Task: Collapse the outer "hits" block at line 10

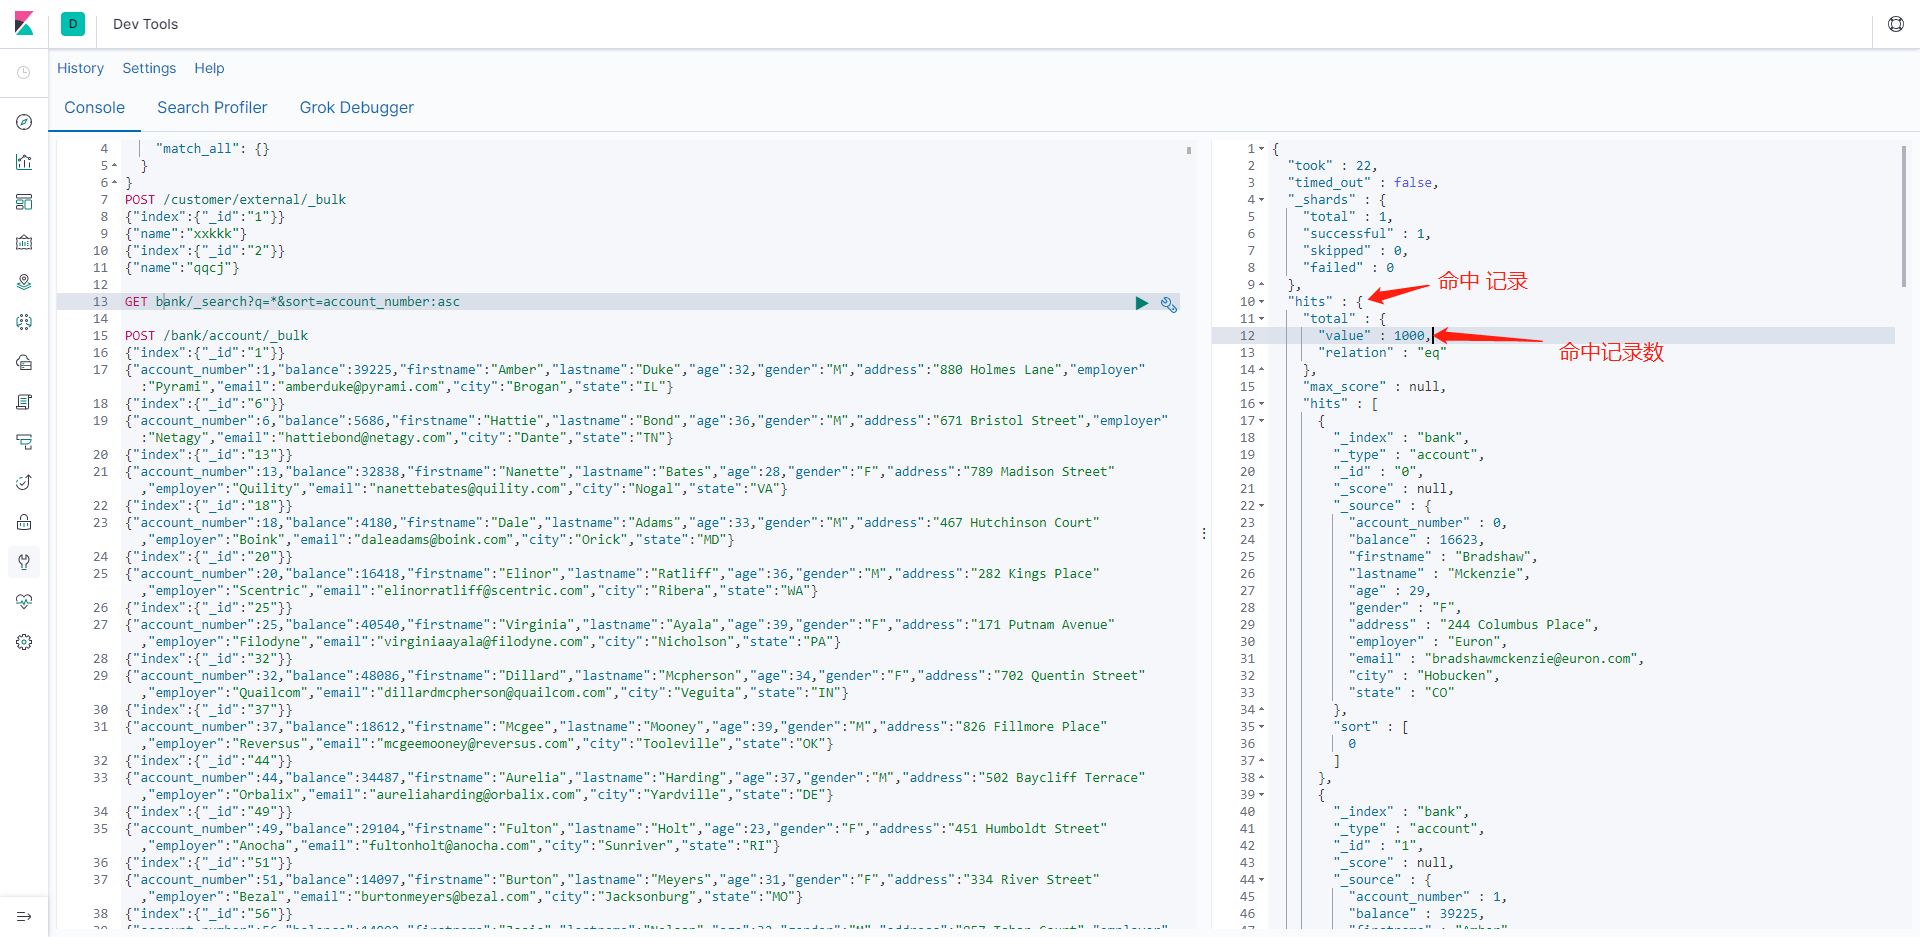Action: [1262, 302]
